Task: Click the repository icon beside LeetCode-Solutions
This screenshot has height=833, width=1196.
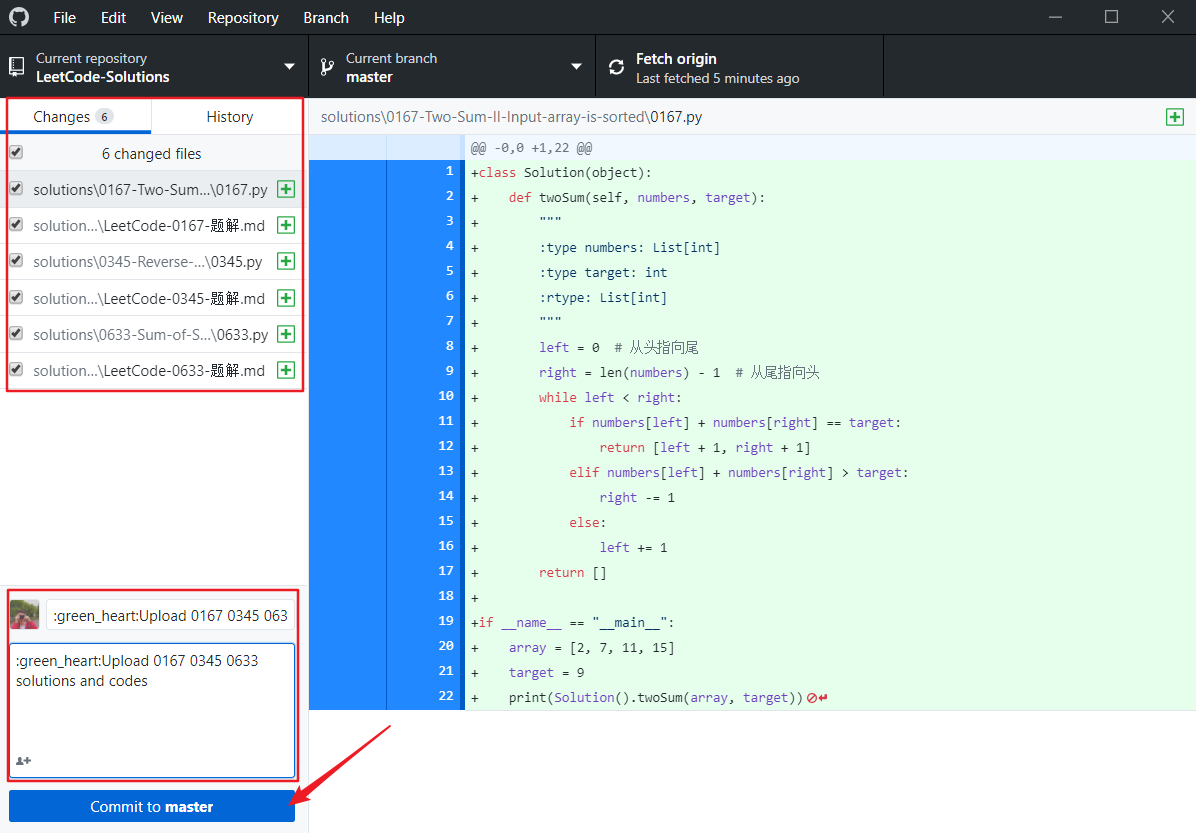Action: coord(16,67)
